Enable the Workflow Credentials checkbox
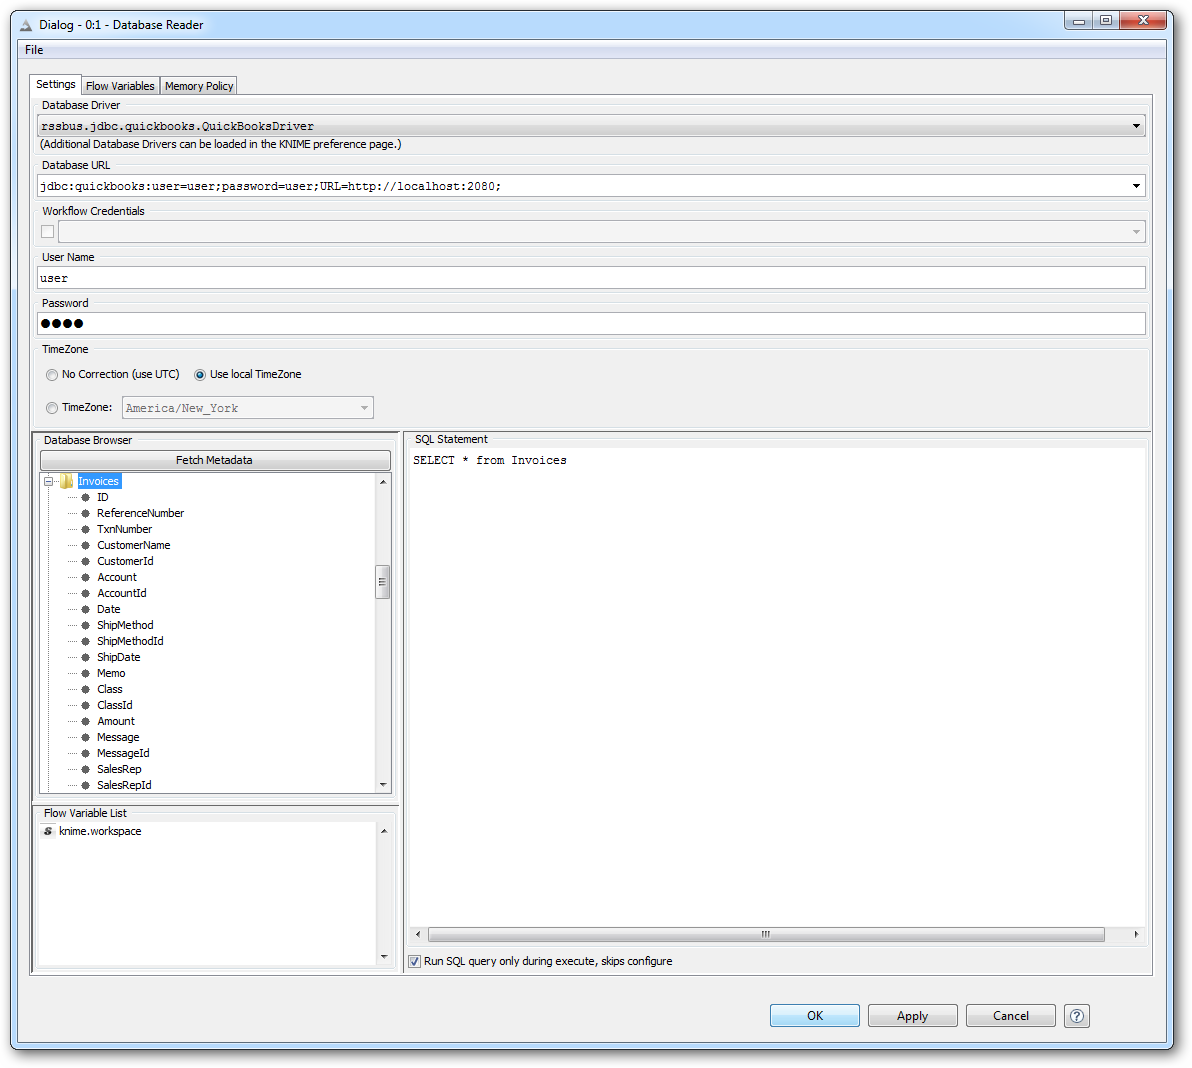Viewport: 1192px width, 1068px height. click(x=47, y=232)
